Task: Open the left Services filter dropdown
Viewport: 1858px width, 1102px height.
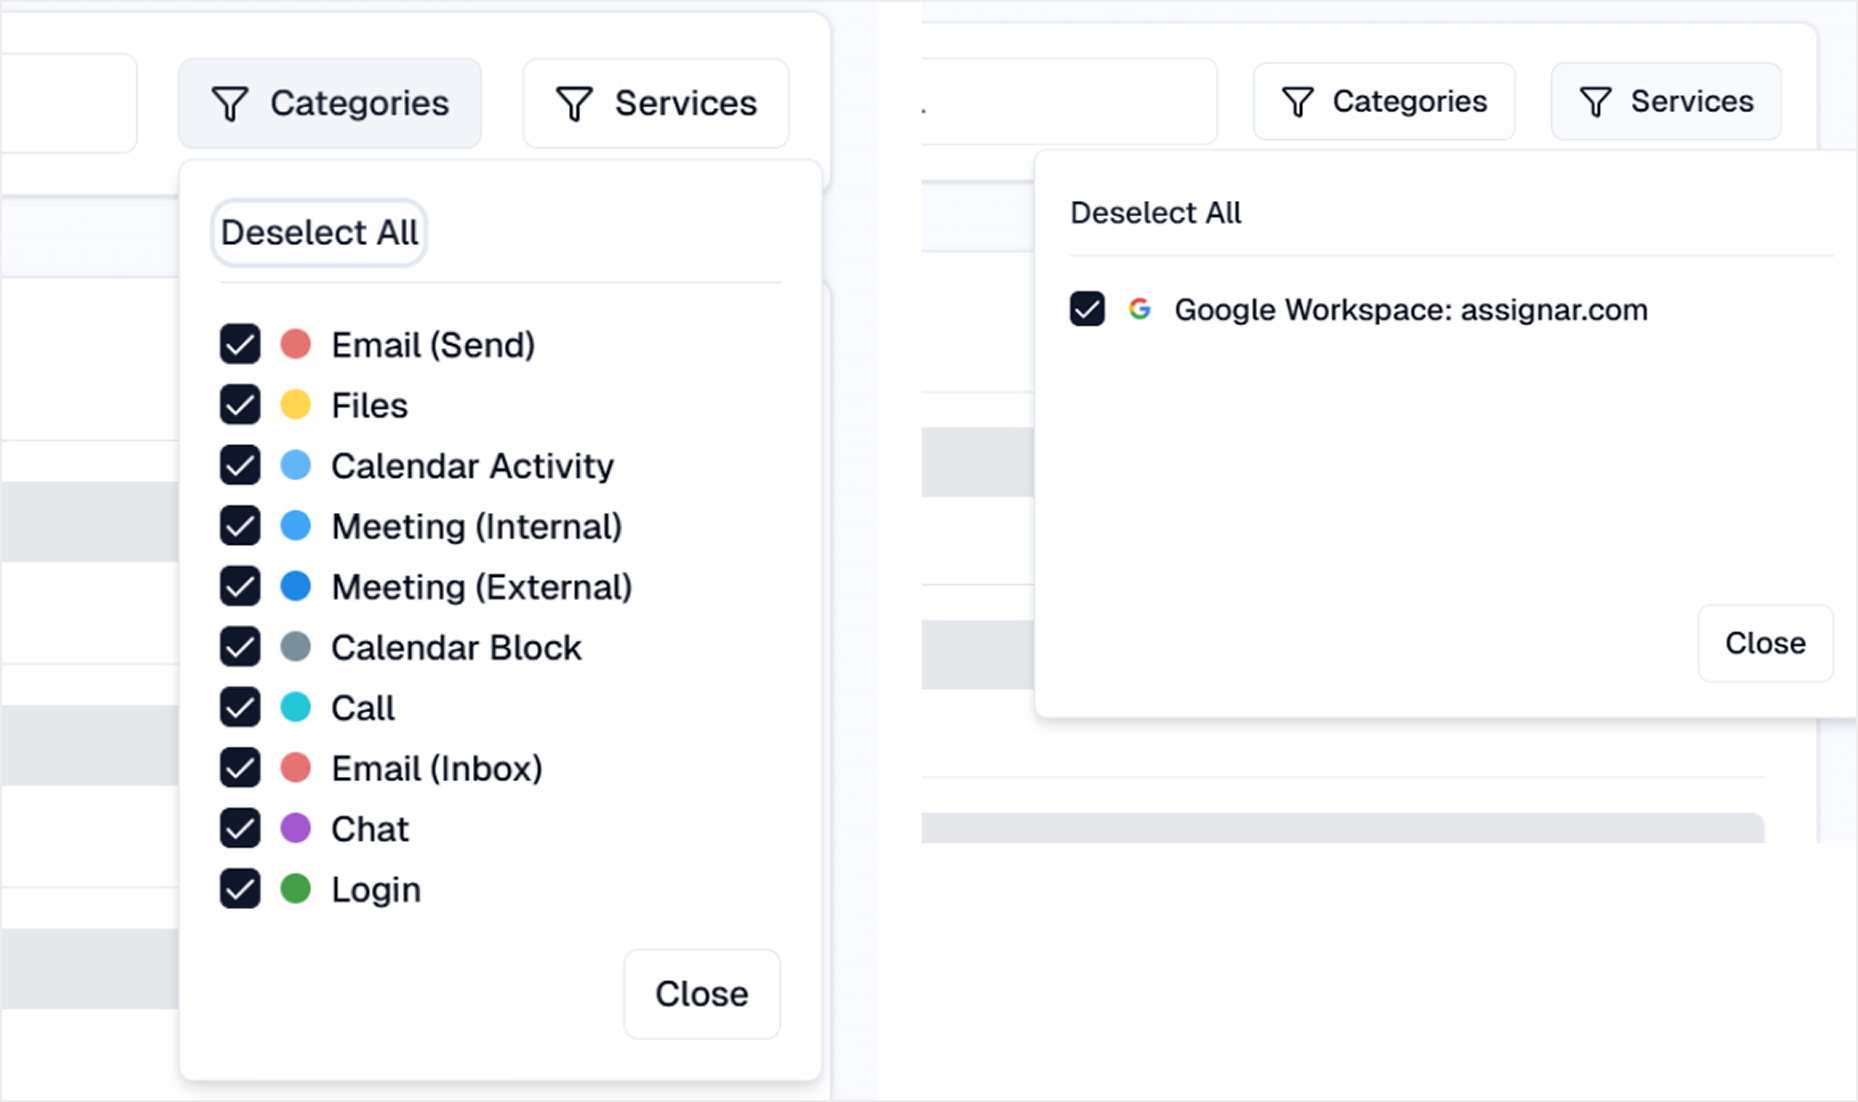Action: (x=656, y=104)
